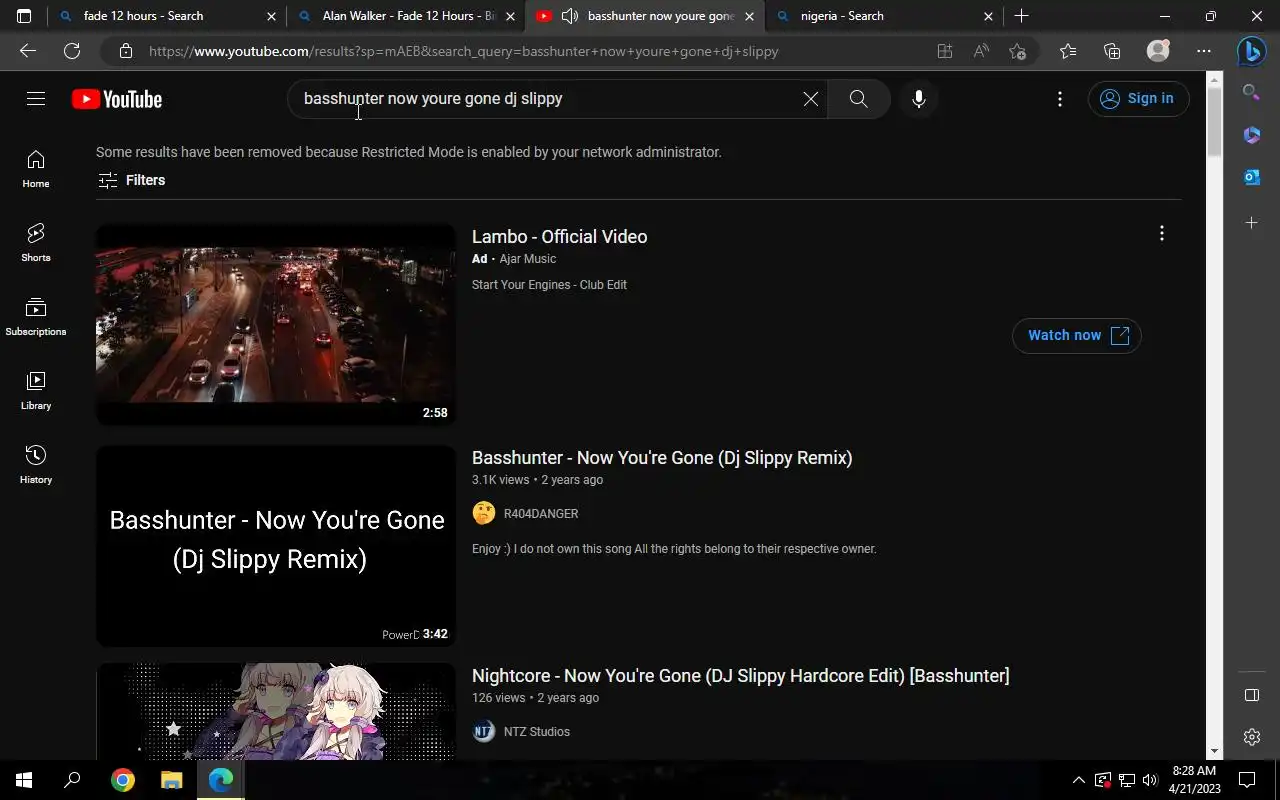Open Subscriptions in YouTube sidebar
The height and width of the screenshot is (800, 1280).
pos(36,317)
